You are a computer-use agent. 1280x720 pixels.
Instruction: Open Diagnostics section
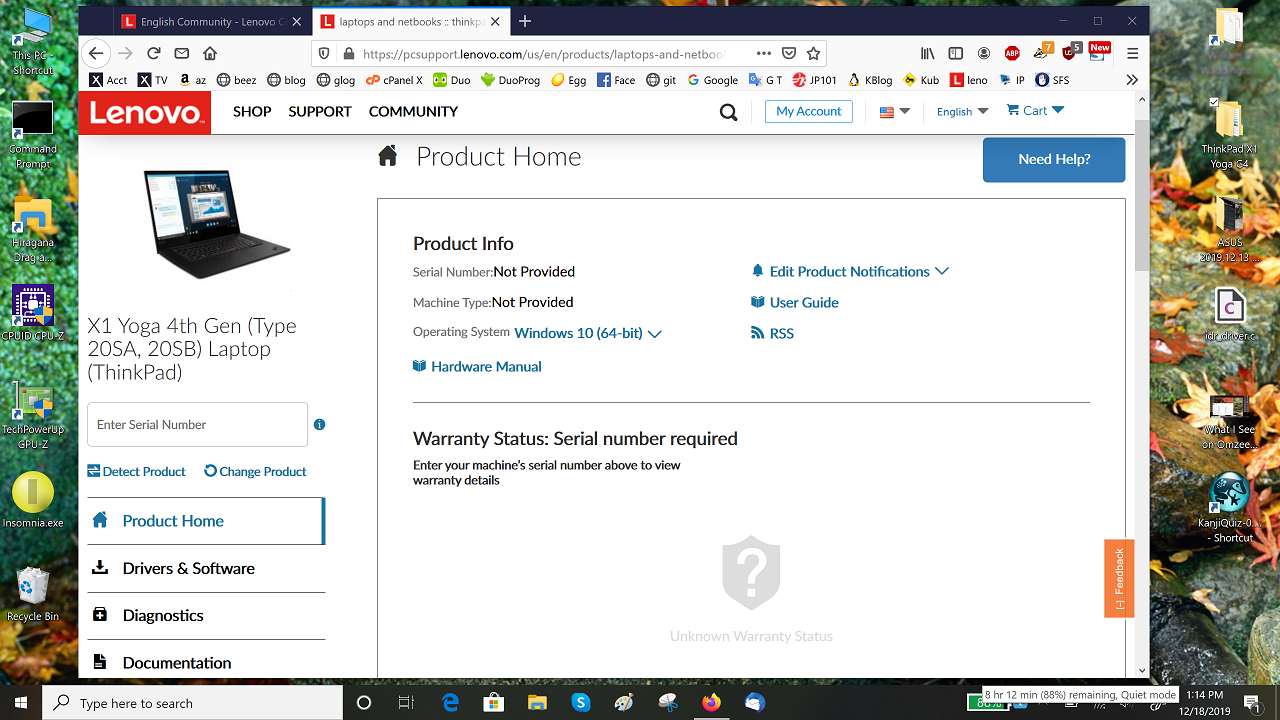(x=206, y=615)
